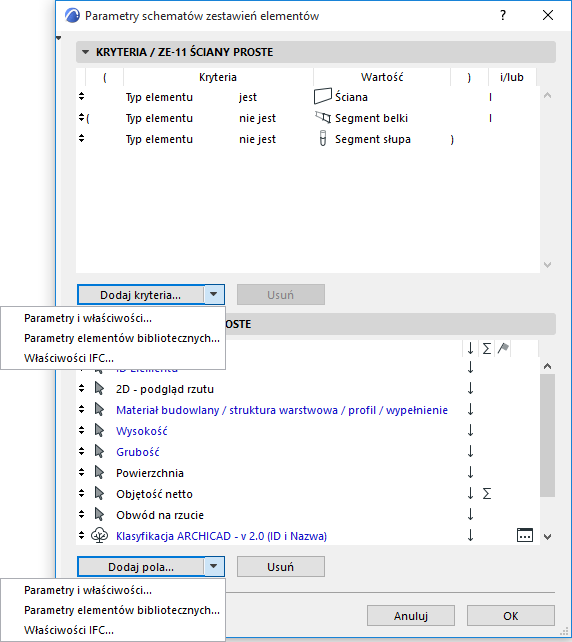Toggle sort order for Grubość
This screenshot has height=642, width=572.
pos(470,451)
